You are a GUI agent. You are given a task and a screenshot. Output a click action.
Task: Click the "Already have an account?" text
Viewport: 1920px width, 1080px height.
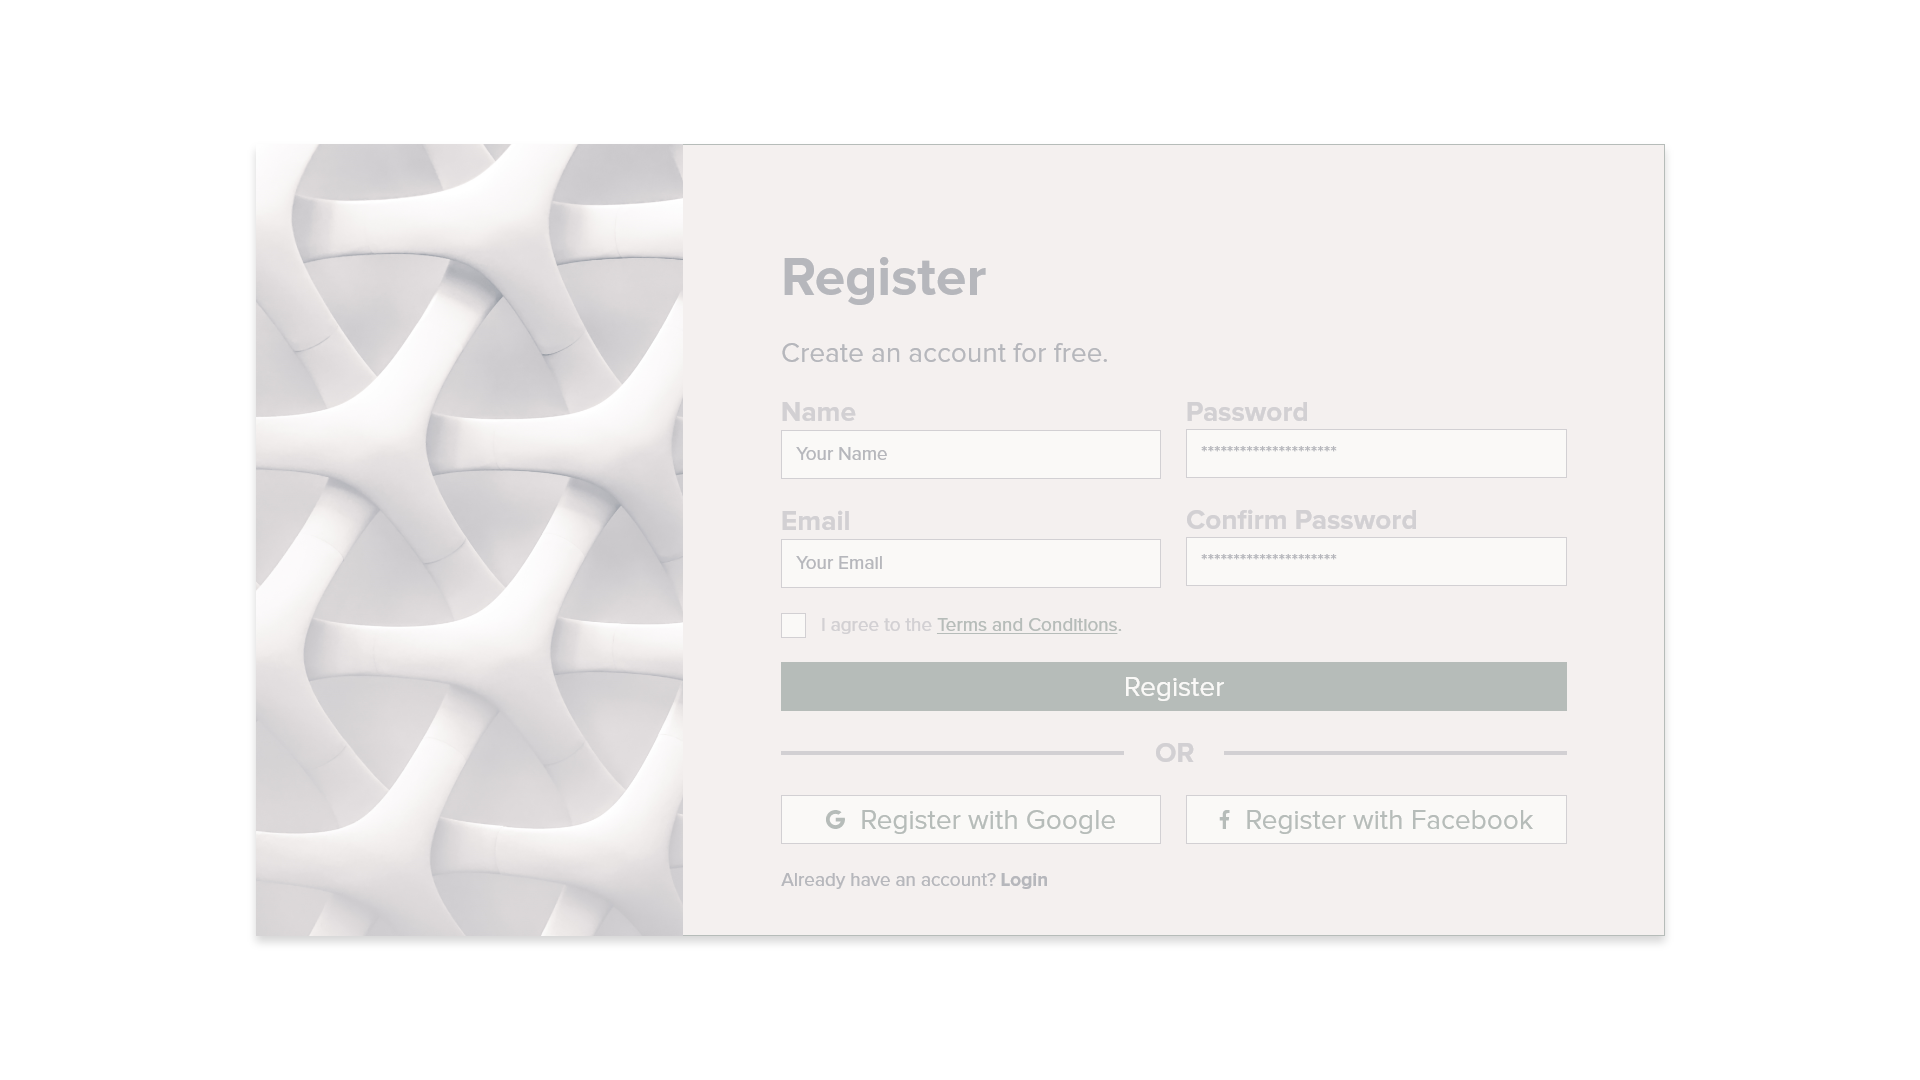coord(886,880)
